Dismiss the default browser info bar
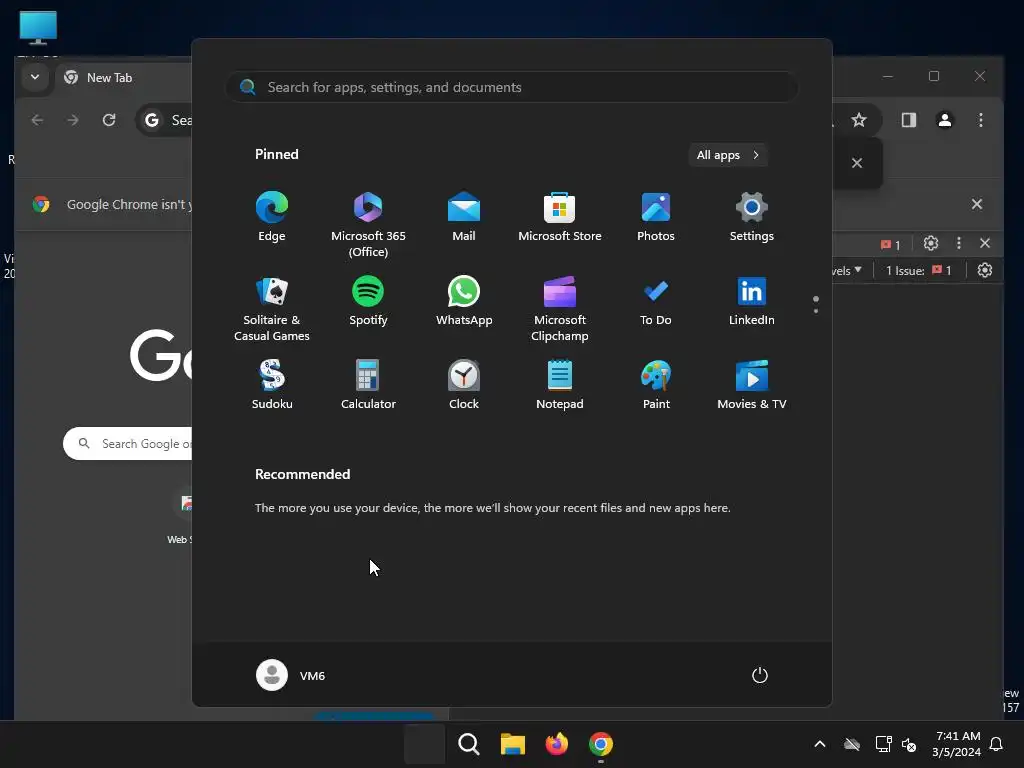This screenshot has height=768, width=1024. (976, 204)
